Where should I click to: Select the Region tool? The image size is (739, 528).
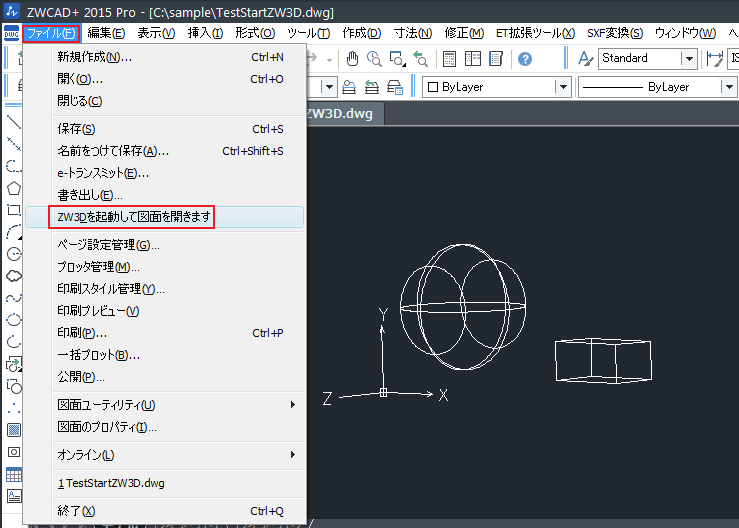tap(14, 452)
